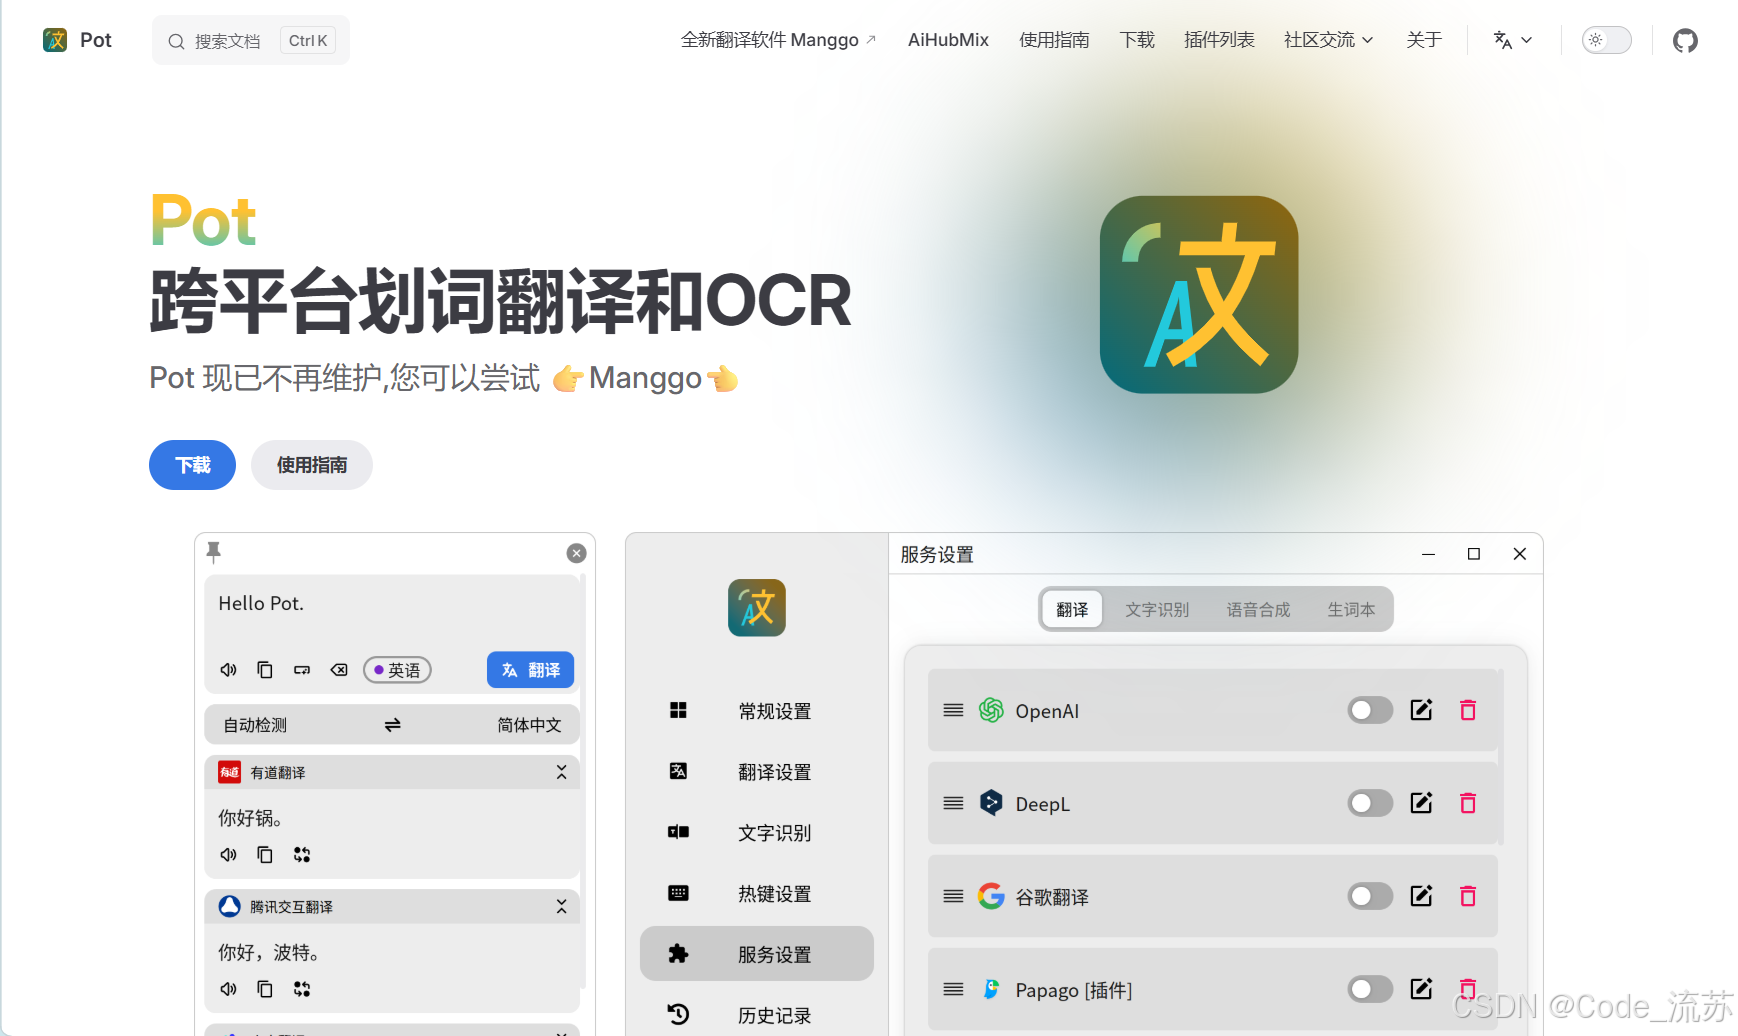
Task: Delete the DeepL service
Action: click(x=1468, y=803)
